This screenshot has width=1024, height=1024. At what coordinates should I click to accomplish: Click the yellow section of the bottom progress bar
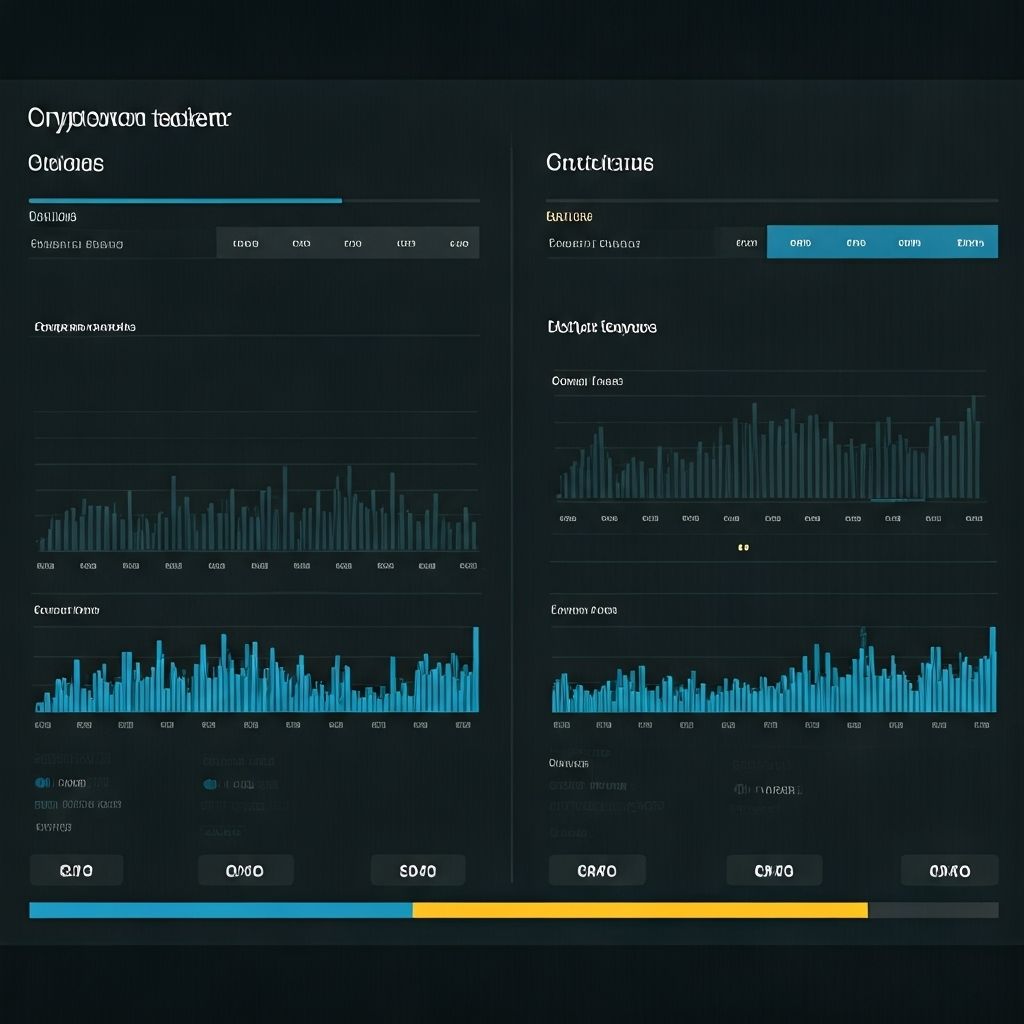tap(640, 910)
